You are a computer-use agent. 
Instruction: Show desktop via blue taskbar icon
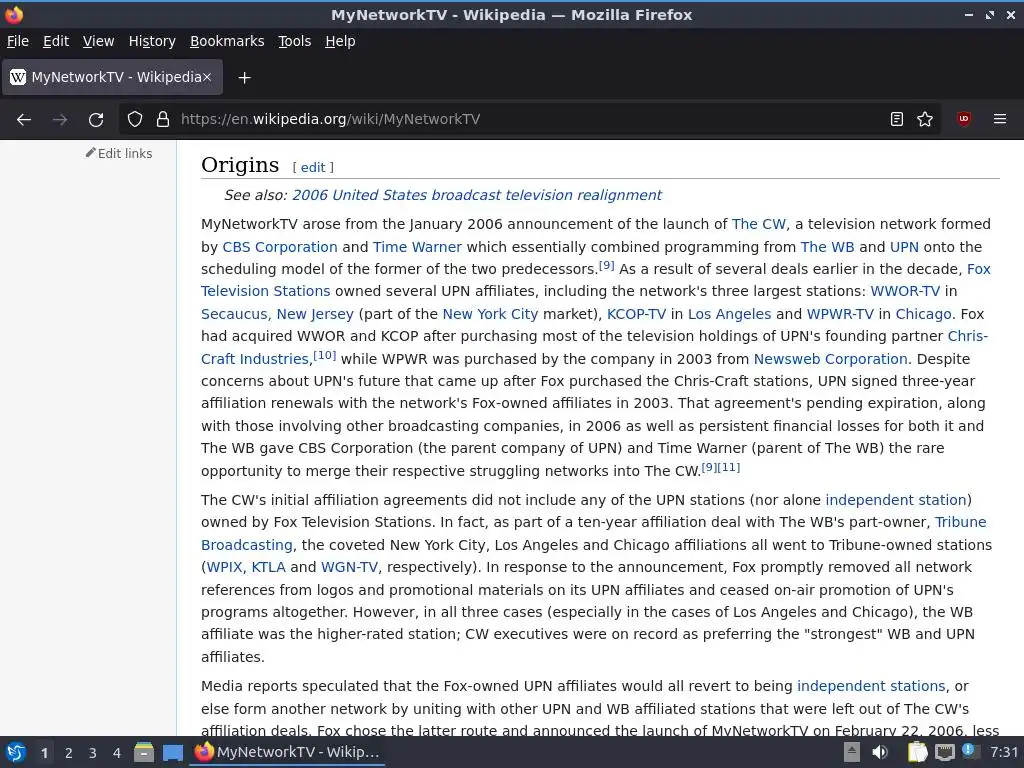172,753
